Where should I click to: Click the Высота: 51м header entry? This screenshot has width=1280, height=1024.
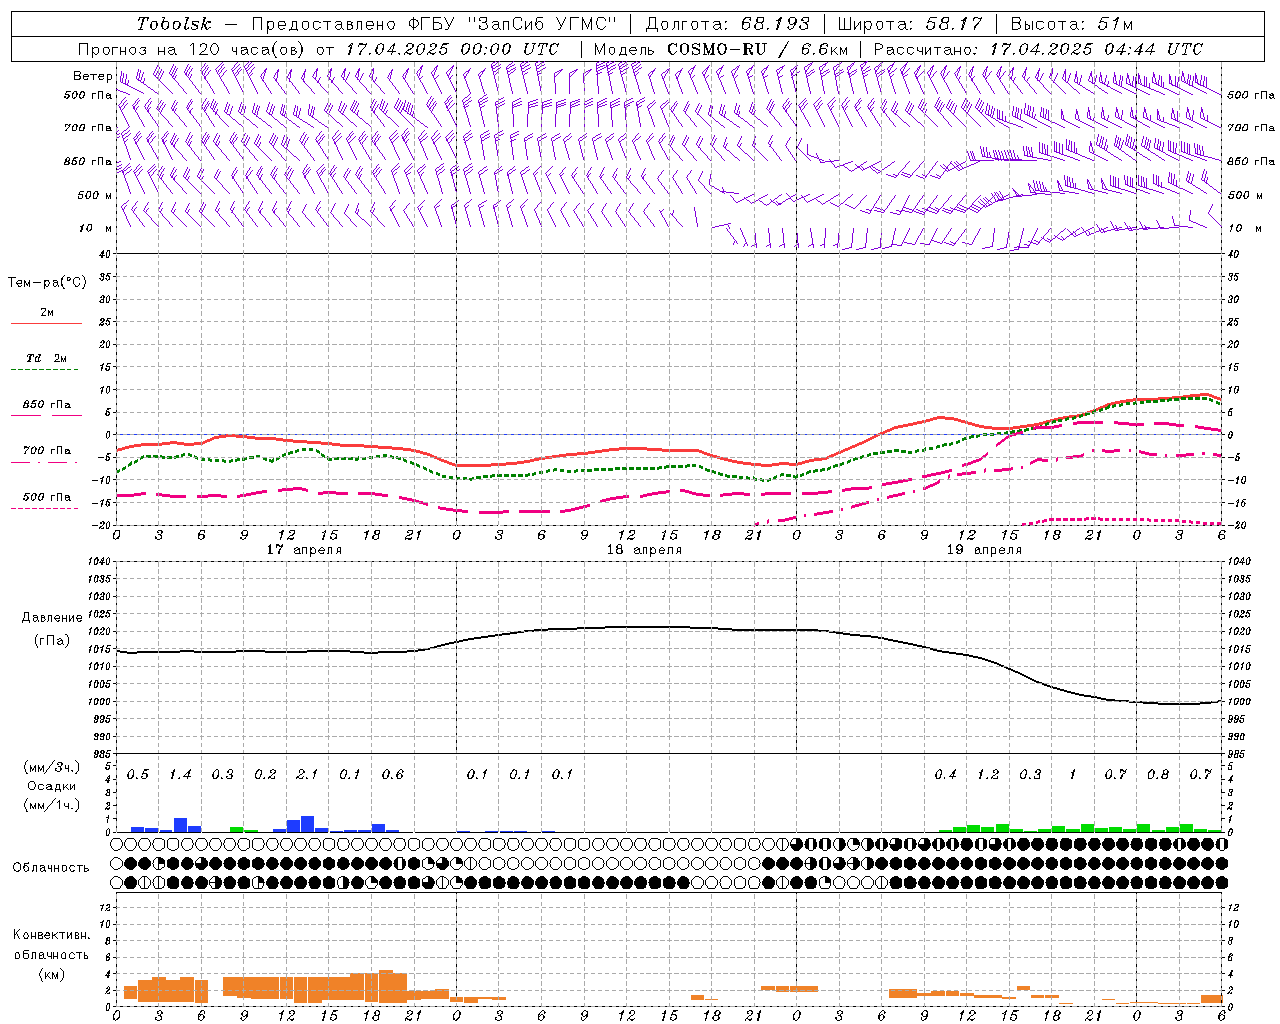[1071, 24]
